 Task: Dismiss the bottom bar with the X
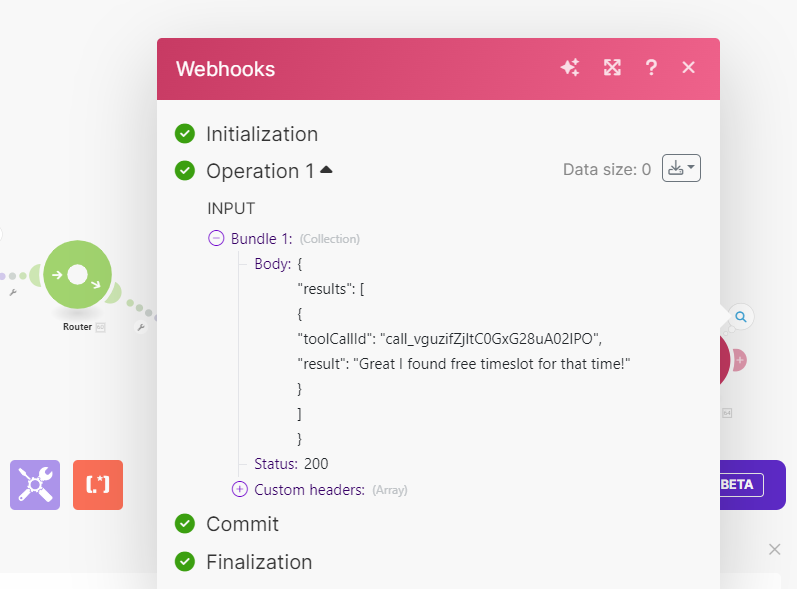point(775,549)
